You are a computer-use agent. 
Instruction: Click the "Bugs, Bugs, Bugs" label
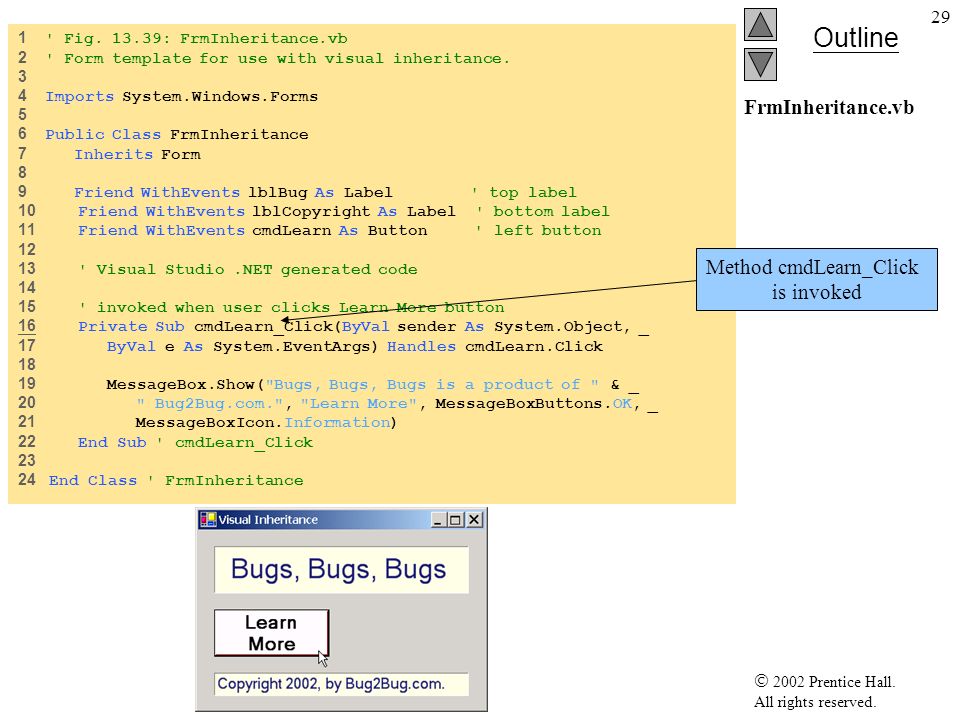point(341,570)
